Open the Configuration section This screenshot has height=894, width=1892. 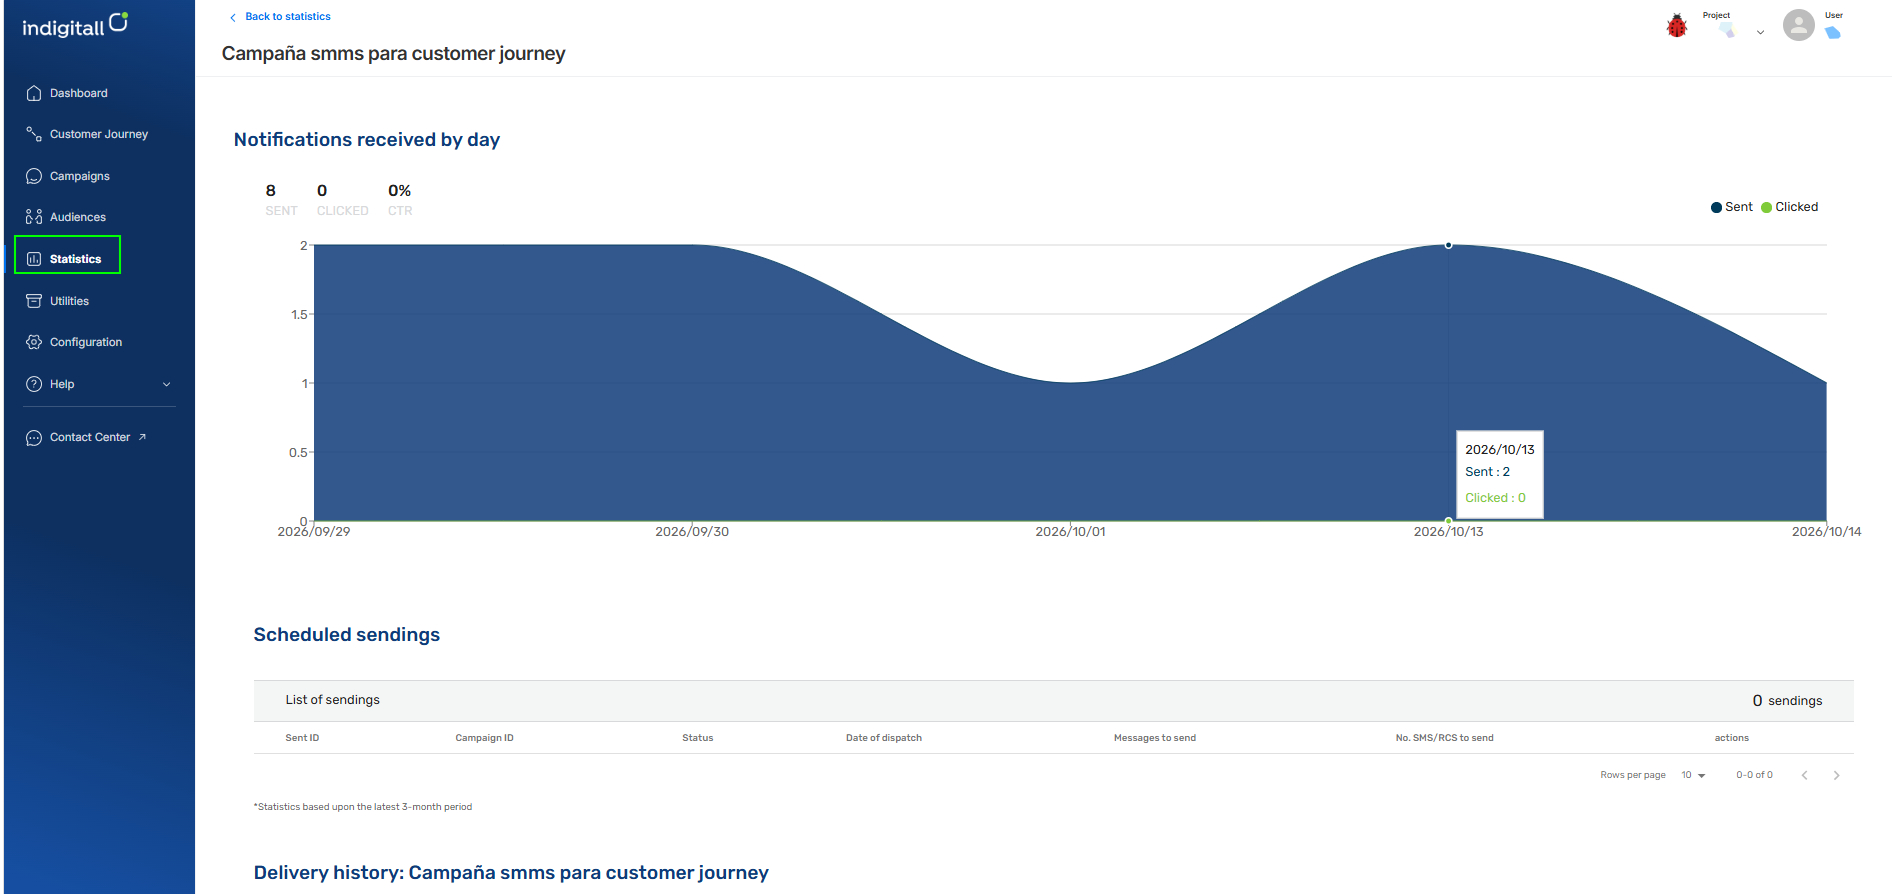coord(86,342)
